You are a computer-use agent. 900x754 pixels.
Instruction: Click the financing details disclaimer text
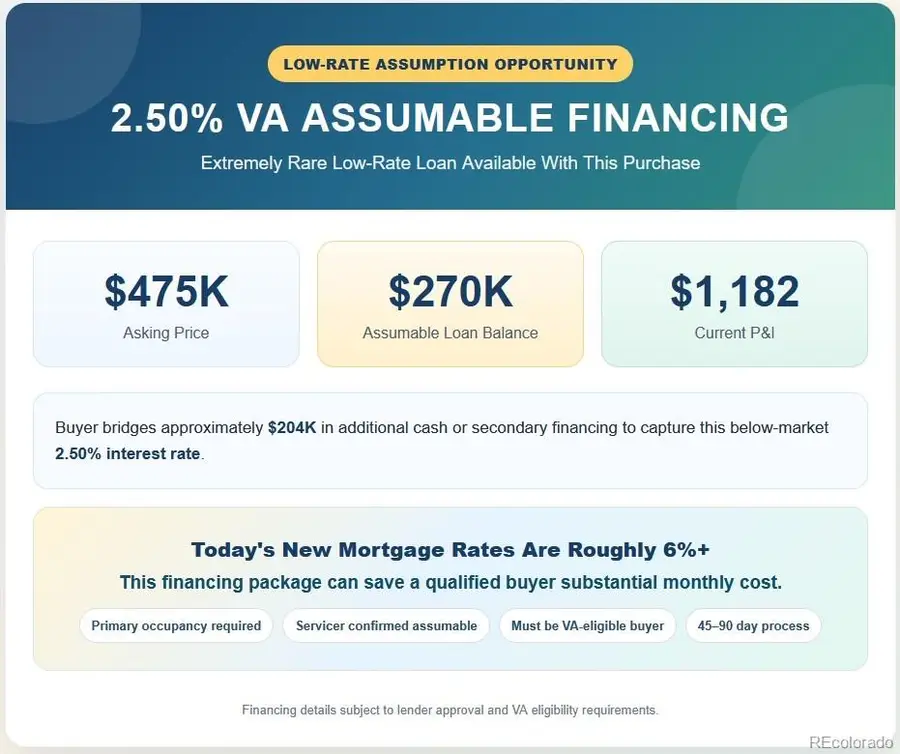[450, 710]
